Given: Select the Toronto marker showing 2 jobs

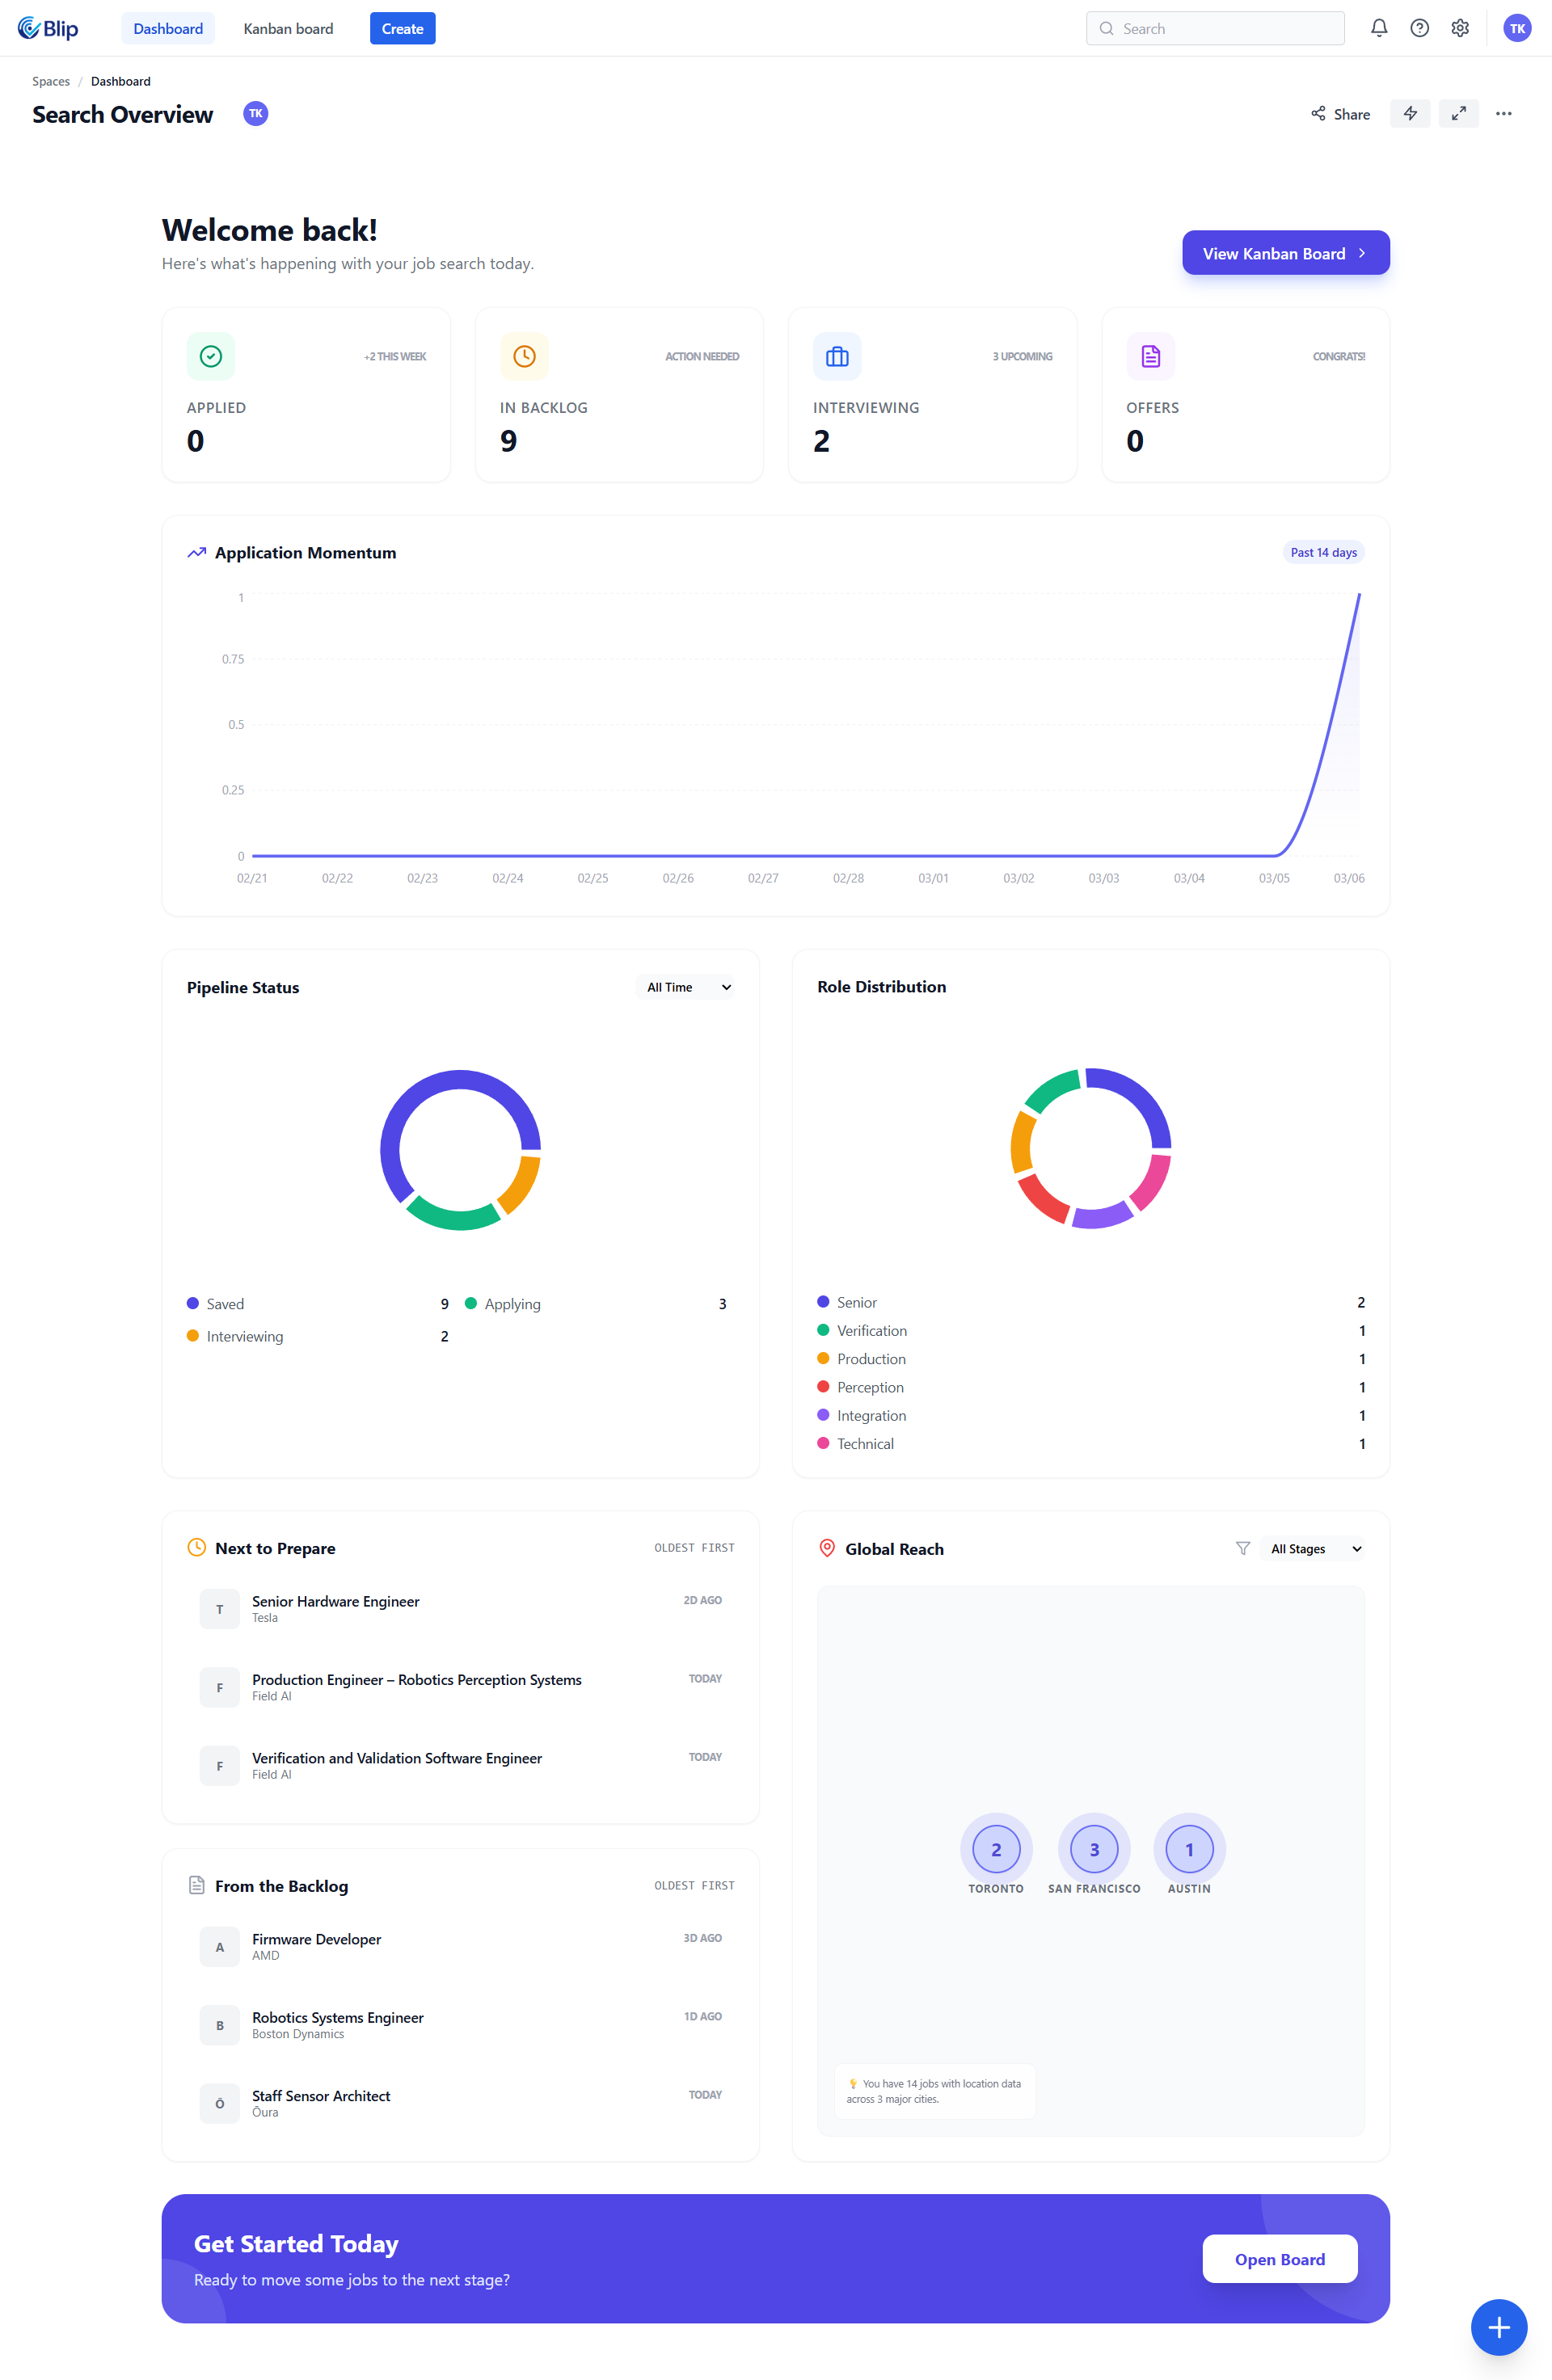Looking at the screenshot, I should tap(996, 1849).
